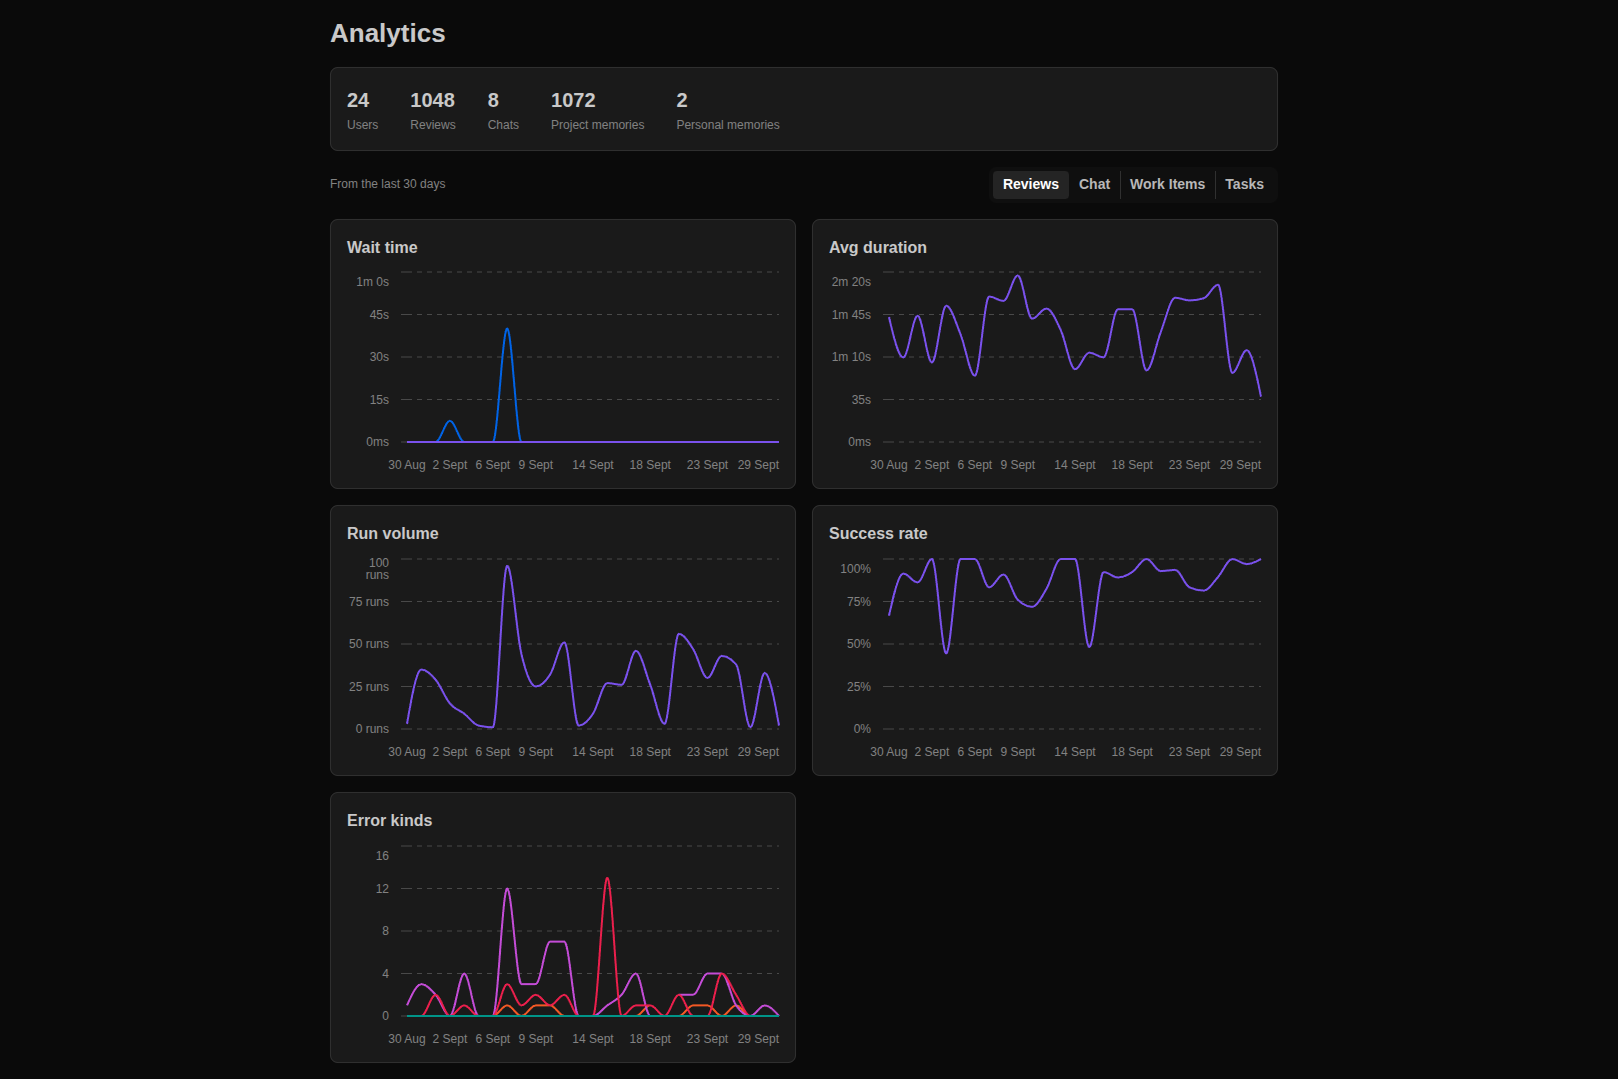Click the 1072 Project memories stat
The height and width of the screenshot is (1079, 1618).
point(597,110)
